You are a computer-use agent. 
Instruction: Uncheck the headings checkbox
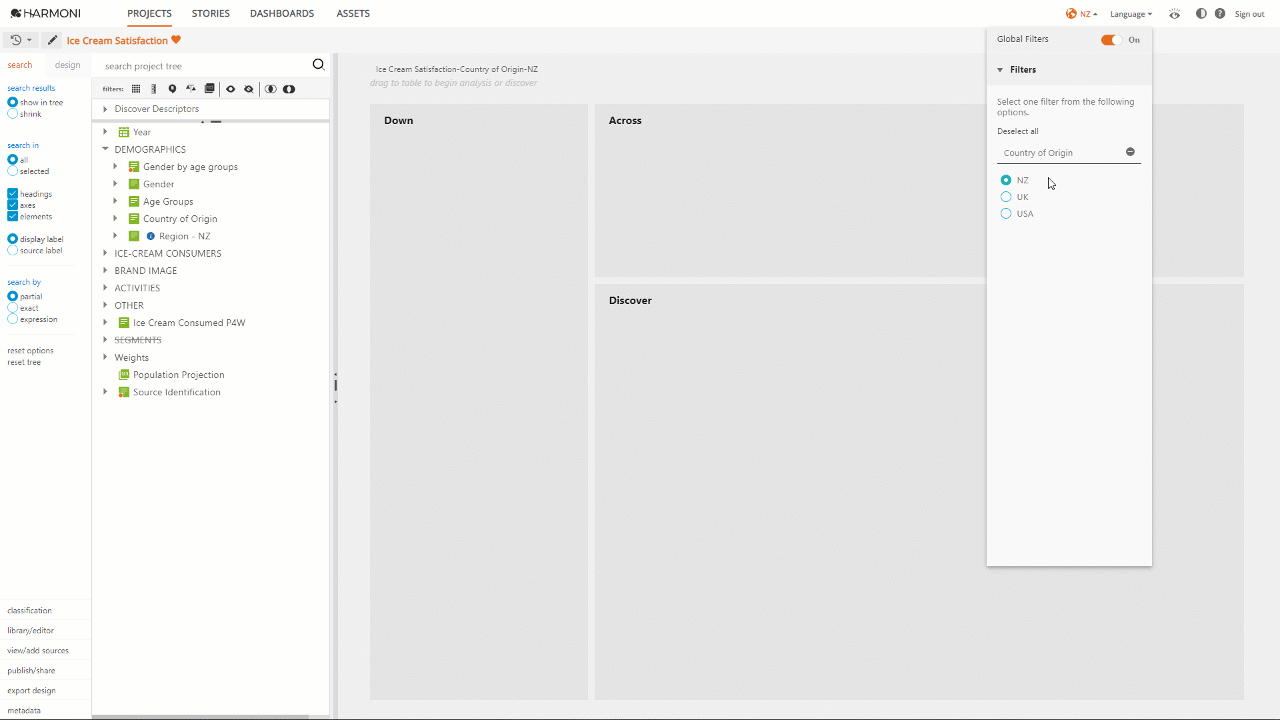[x=13, y=194]
